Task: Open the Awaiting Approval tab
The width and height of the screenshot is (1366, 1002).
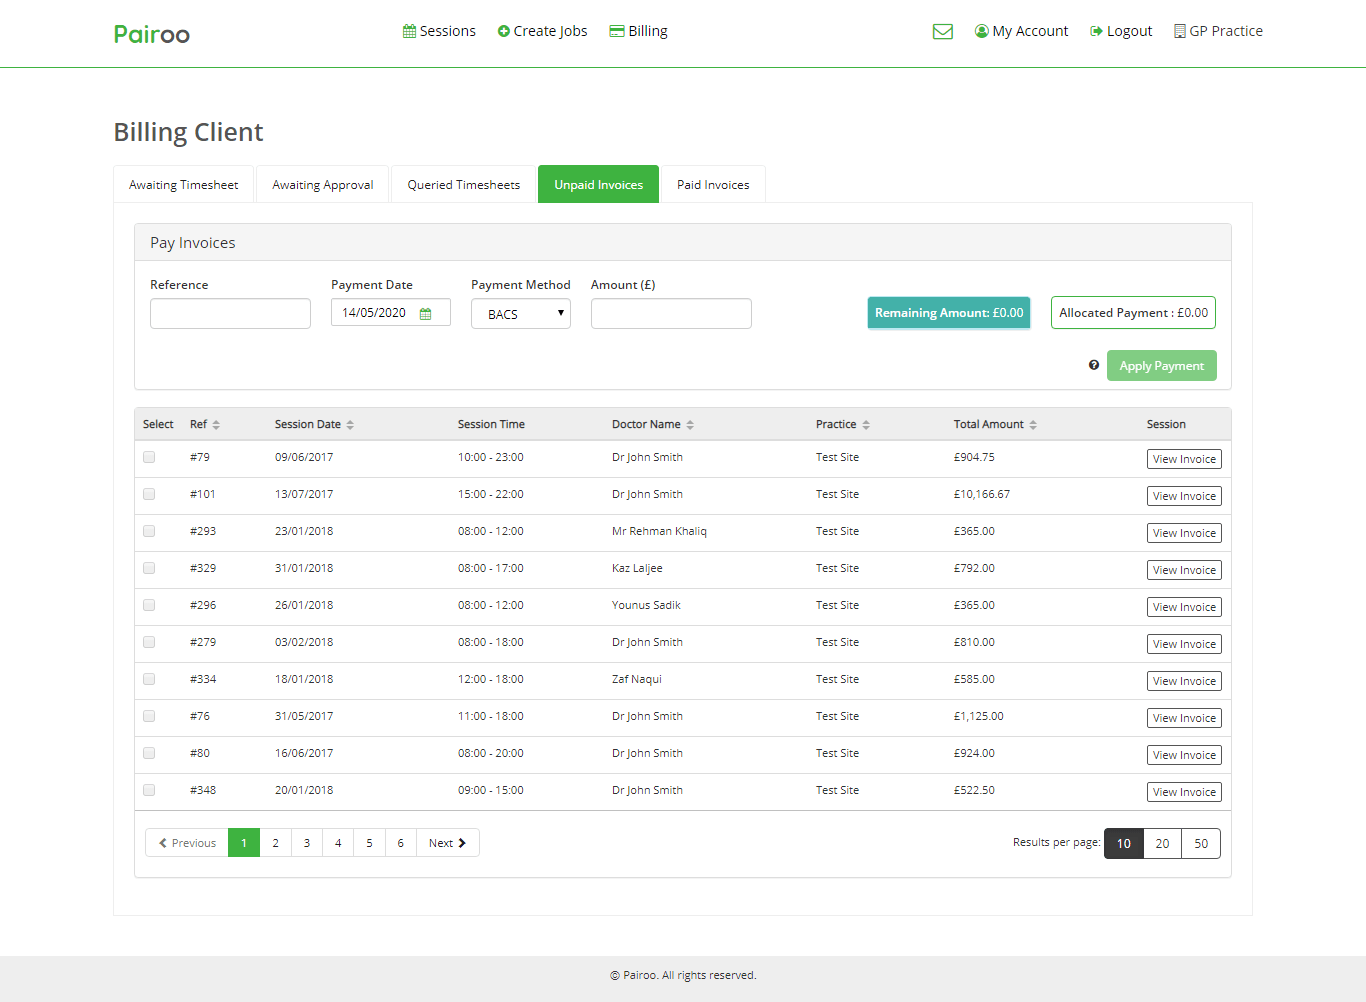Action: (x=322, y=185)
